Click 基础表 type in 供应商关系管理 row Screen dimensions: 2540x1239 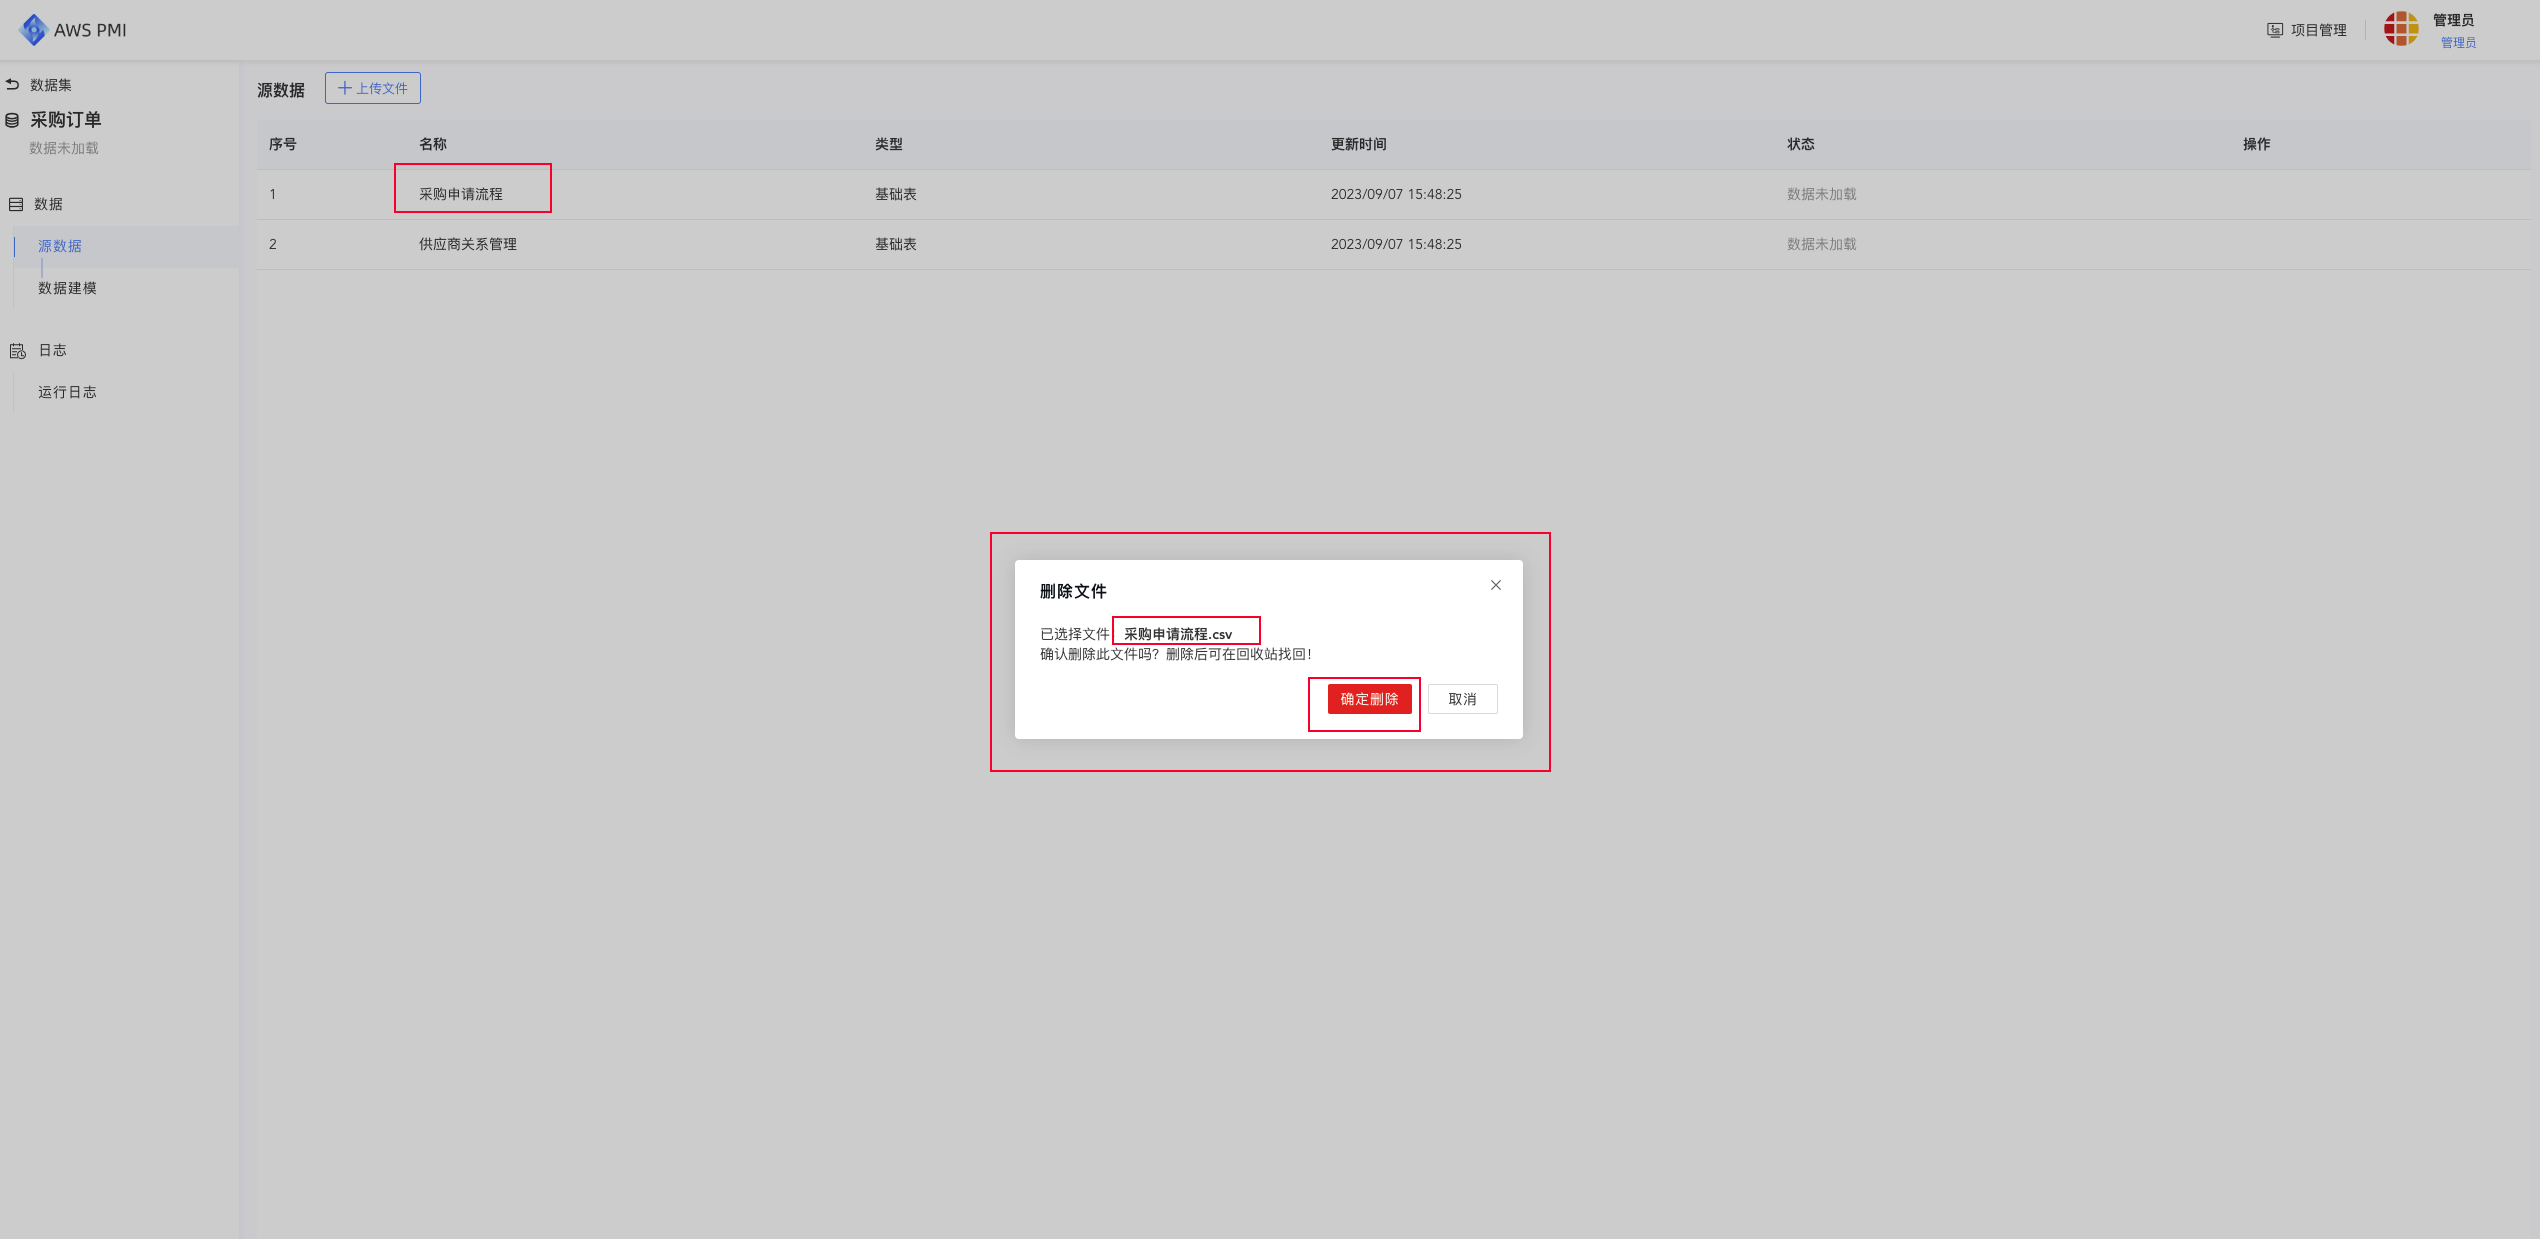(x=896, y=244)
